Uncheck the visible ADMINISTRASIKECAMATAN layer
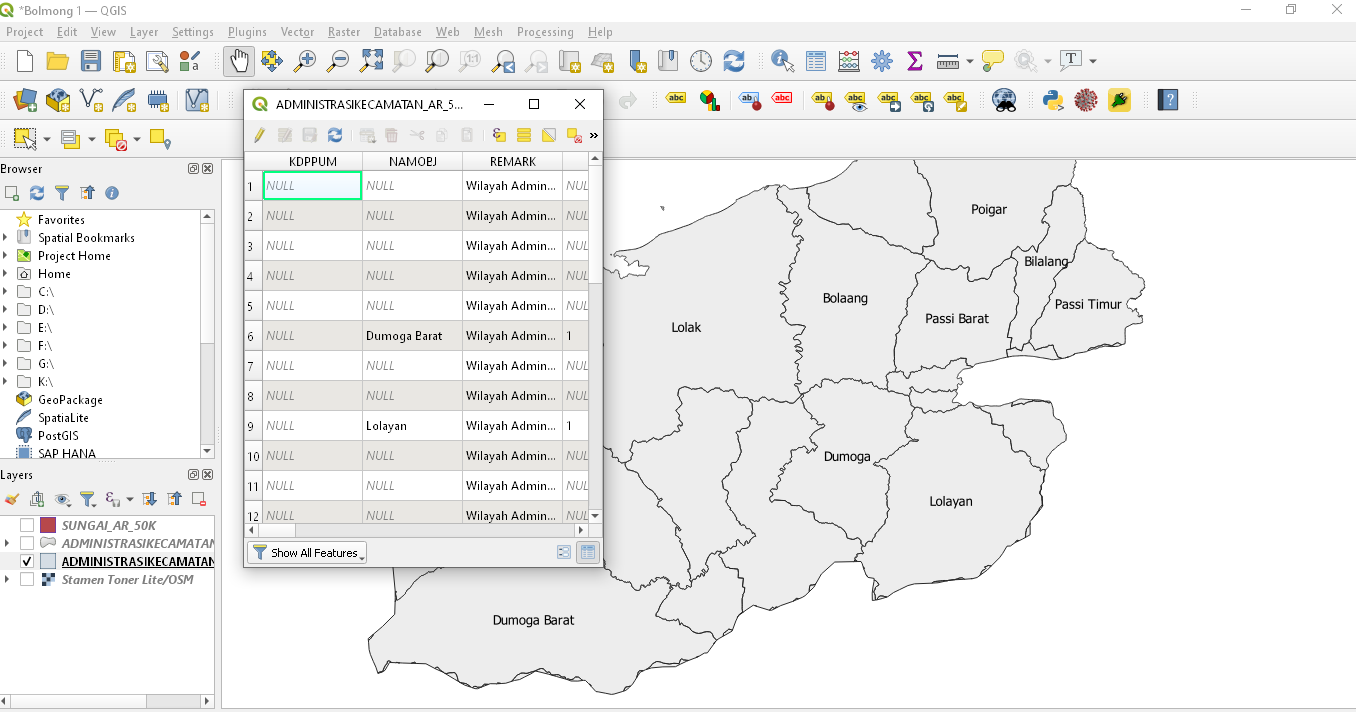1356x712 pixels. click(27, 562)
